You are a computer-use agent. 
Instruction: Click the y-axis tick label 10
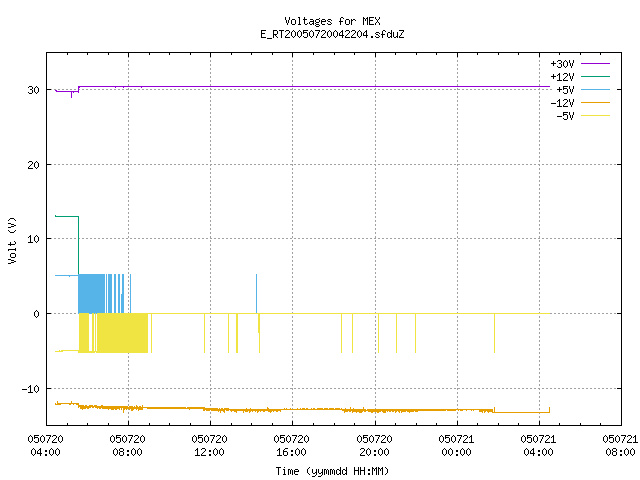point(33,239)
